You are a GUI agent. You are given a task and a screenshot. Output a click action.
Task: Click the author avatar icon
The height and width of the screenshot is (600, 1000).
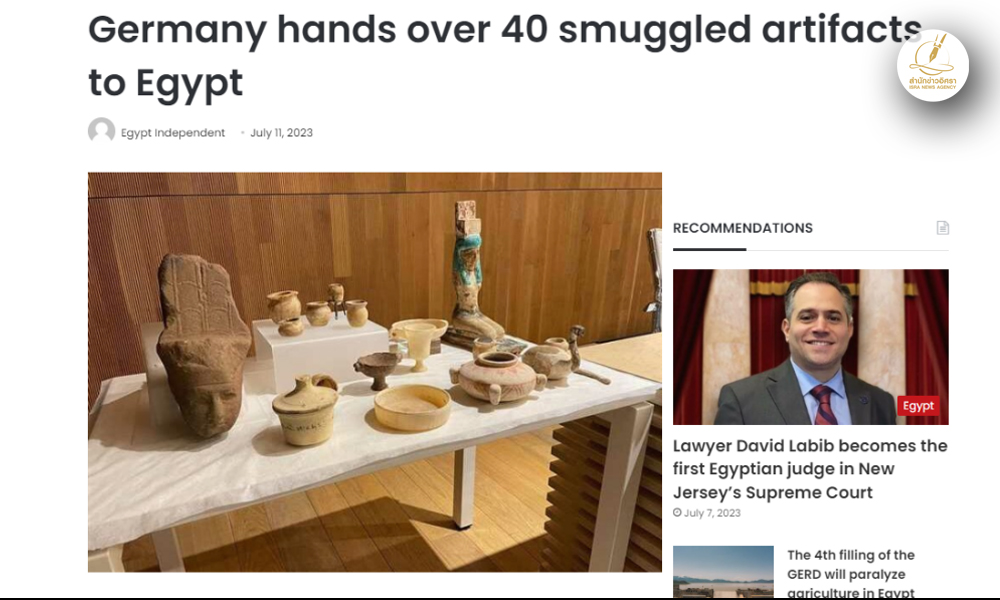point(101,131)
